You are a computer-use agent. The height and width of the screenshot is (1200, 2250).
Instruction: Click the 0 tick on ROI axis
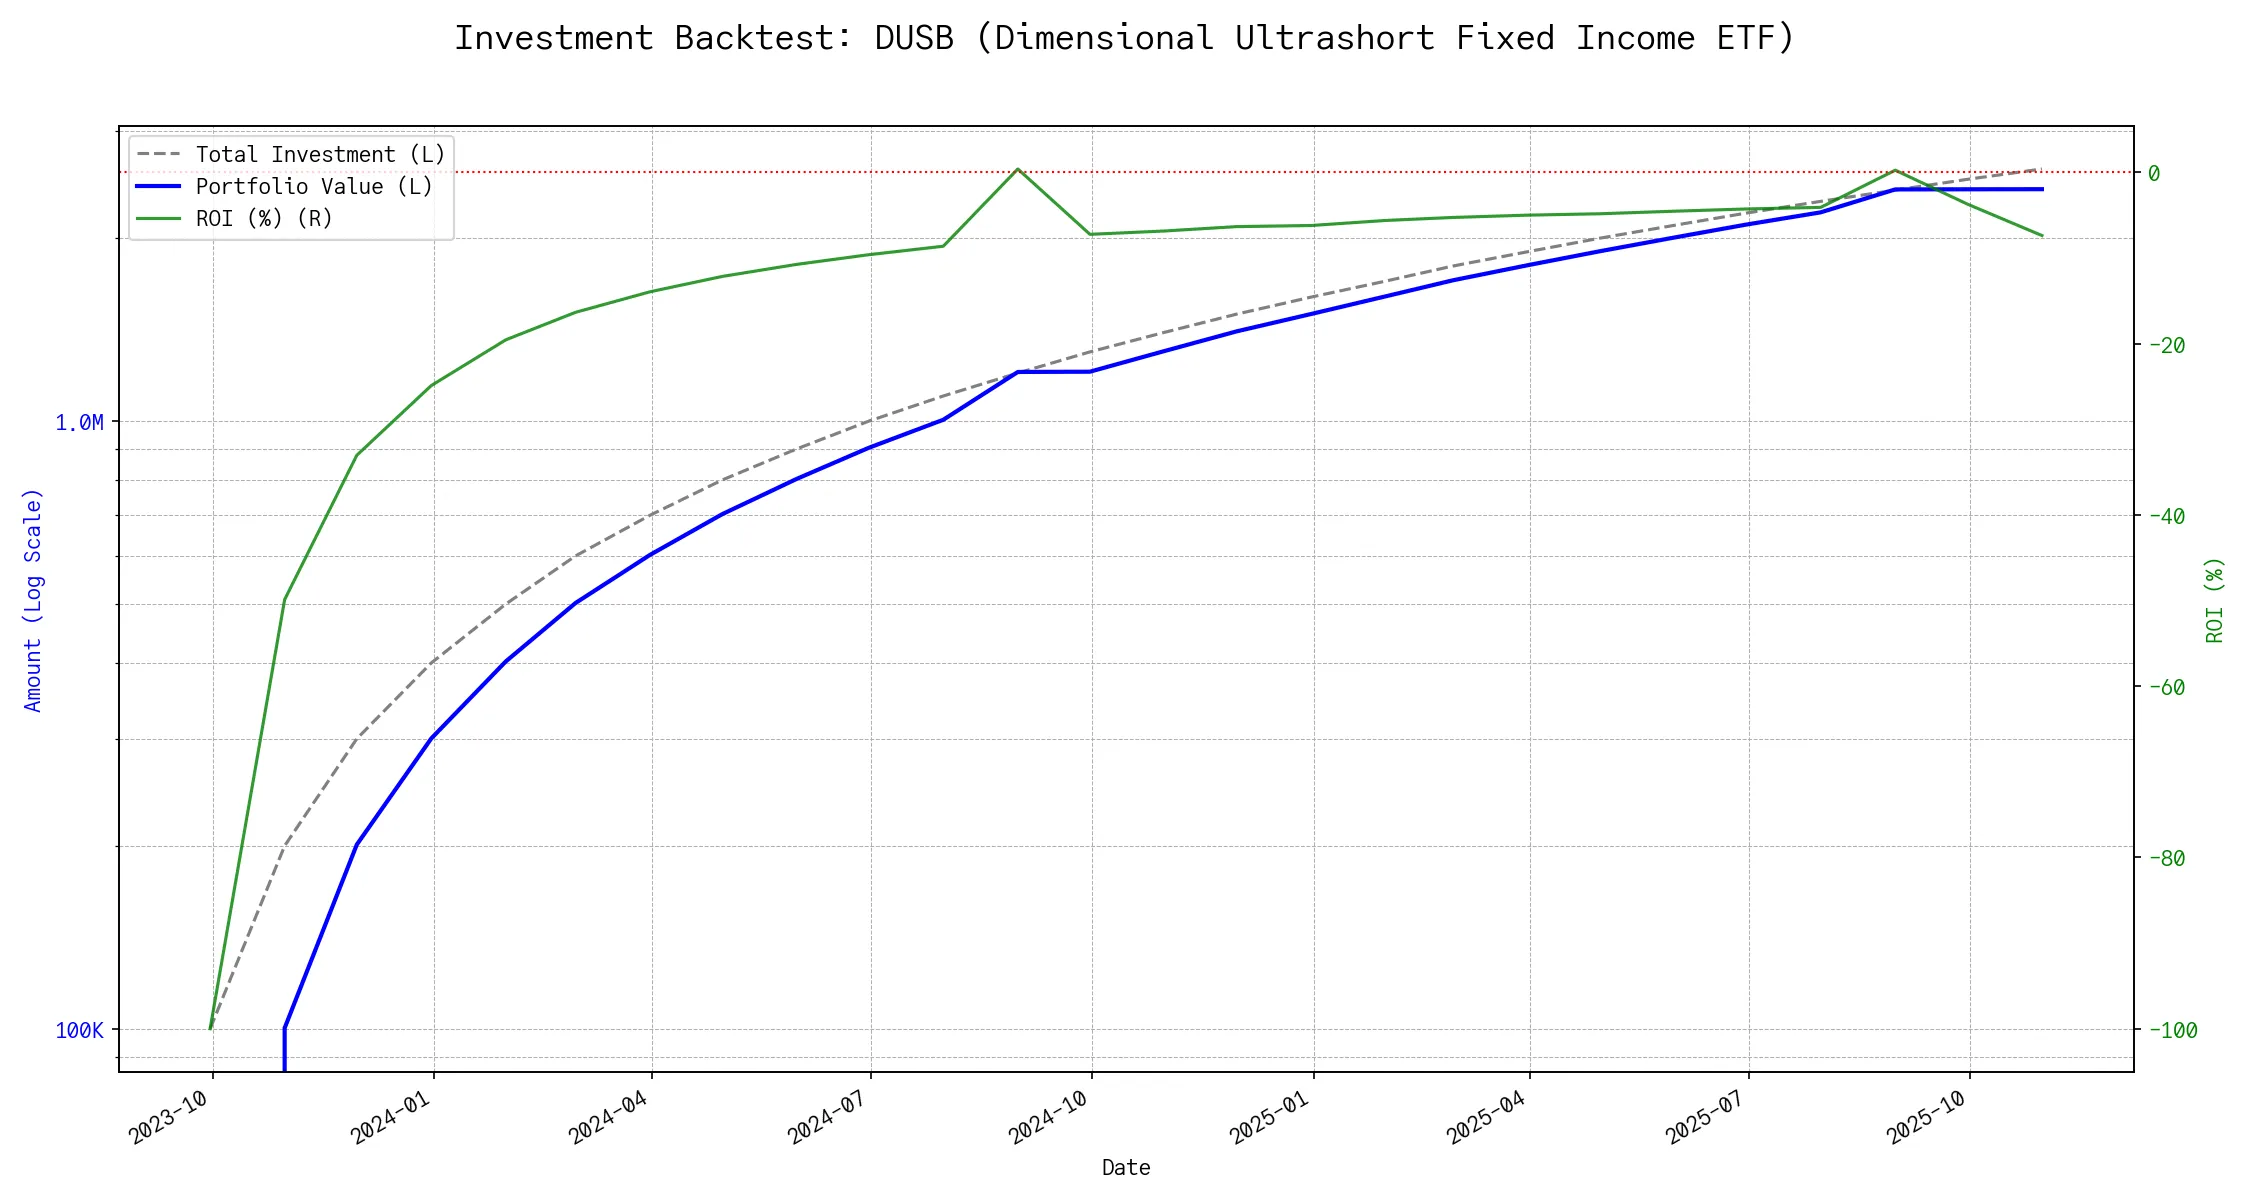(x=2154, y=173)
